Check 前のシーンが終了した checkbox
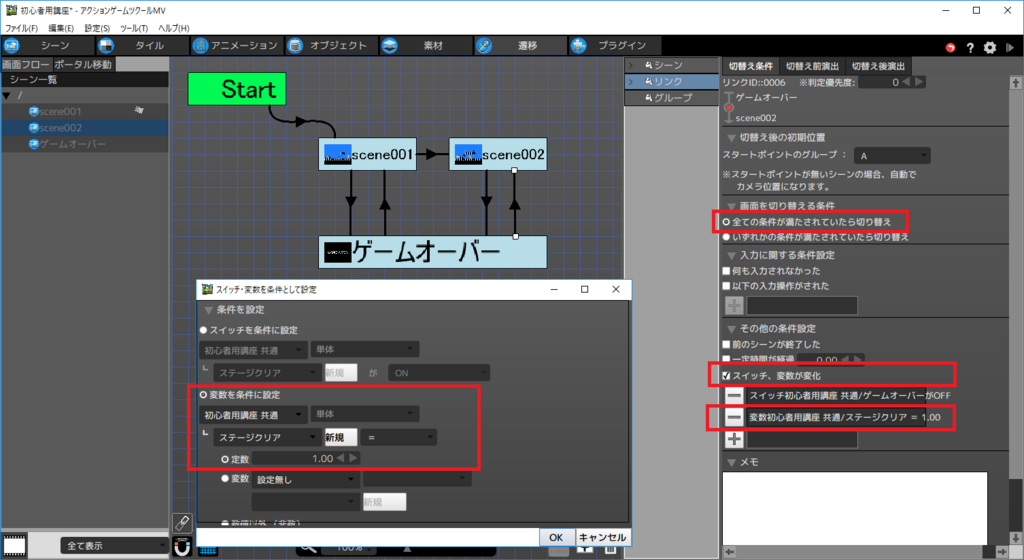This screenshot has height=560, width=1024. pos(726,345)
